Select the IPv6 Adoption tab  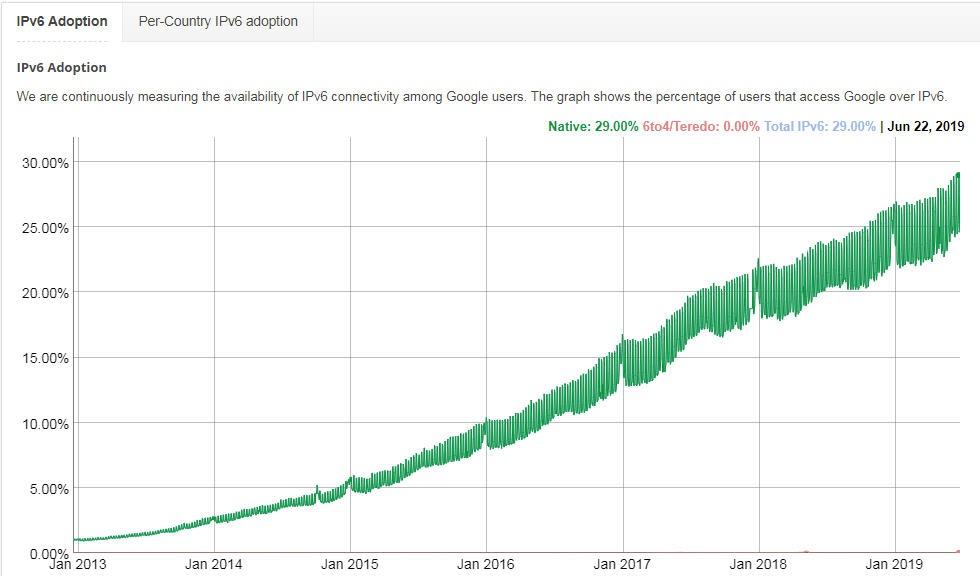coord(62,21)
